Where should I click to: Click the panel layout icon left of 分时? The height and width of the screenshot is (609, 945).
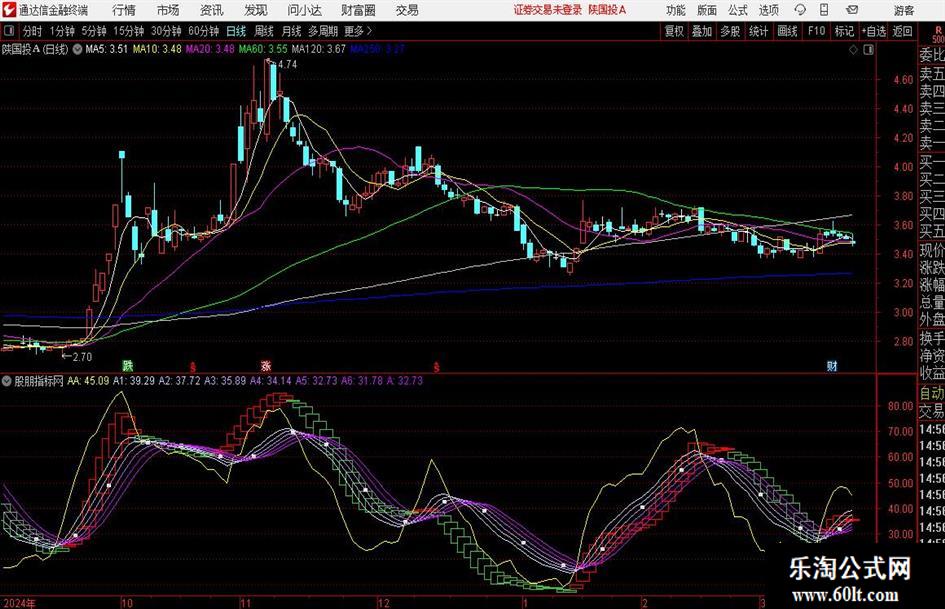8,31
